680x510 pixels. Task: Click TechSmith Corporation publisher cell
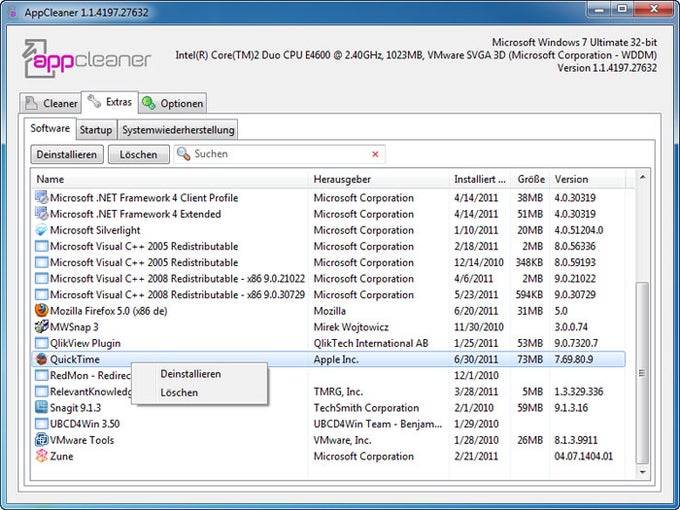coord(366,408)
